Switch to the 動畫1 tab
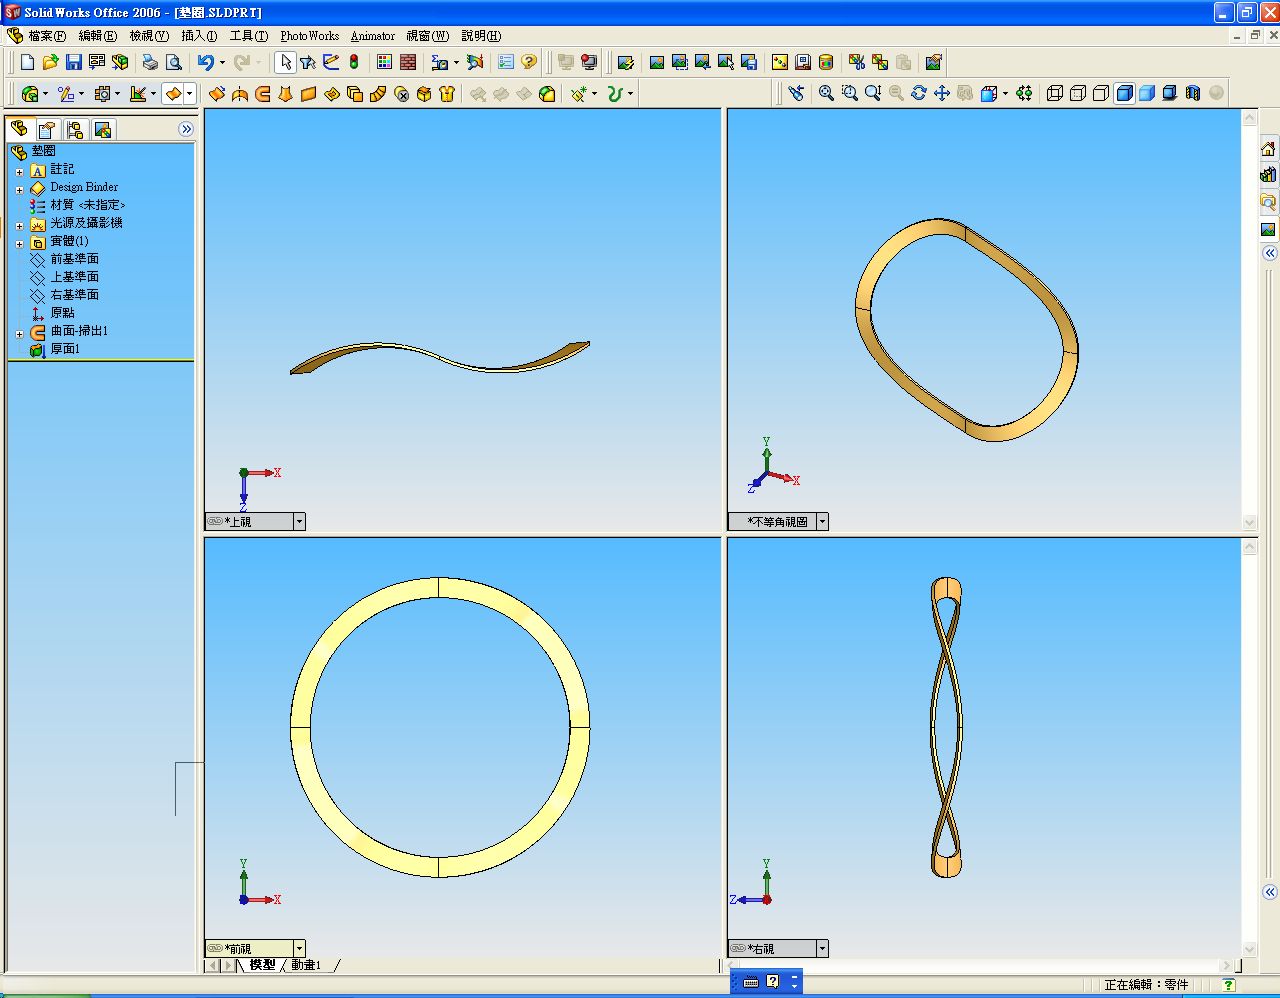This screenshot has width=1280, height=998. pyautogui.click(x=306, y=965)
